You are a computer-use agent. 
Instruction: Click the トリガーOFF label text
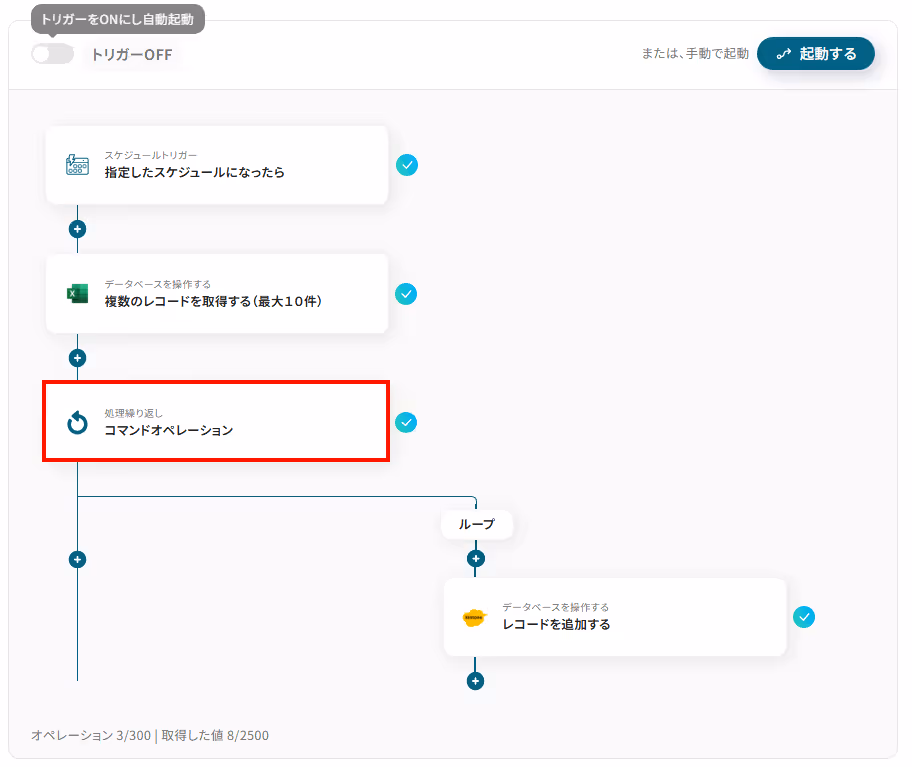132,55
